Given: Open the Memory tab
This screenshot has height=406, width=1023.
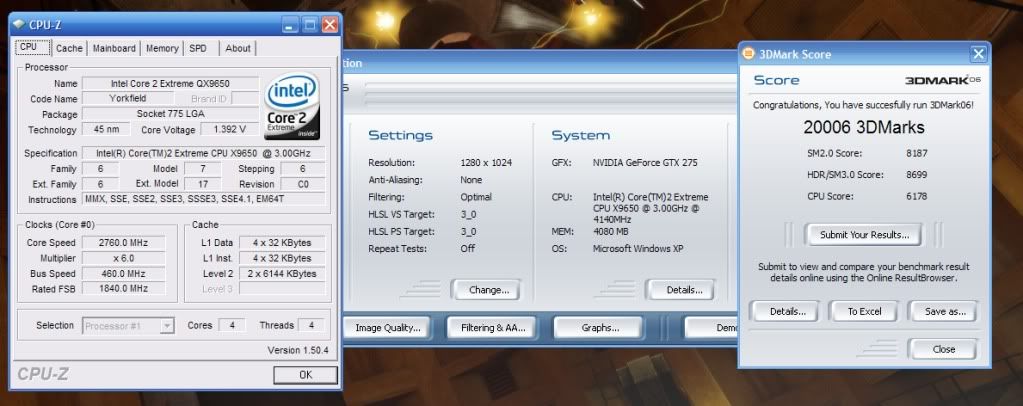Looking at the screenshot, I should (162, 48).
